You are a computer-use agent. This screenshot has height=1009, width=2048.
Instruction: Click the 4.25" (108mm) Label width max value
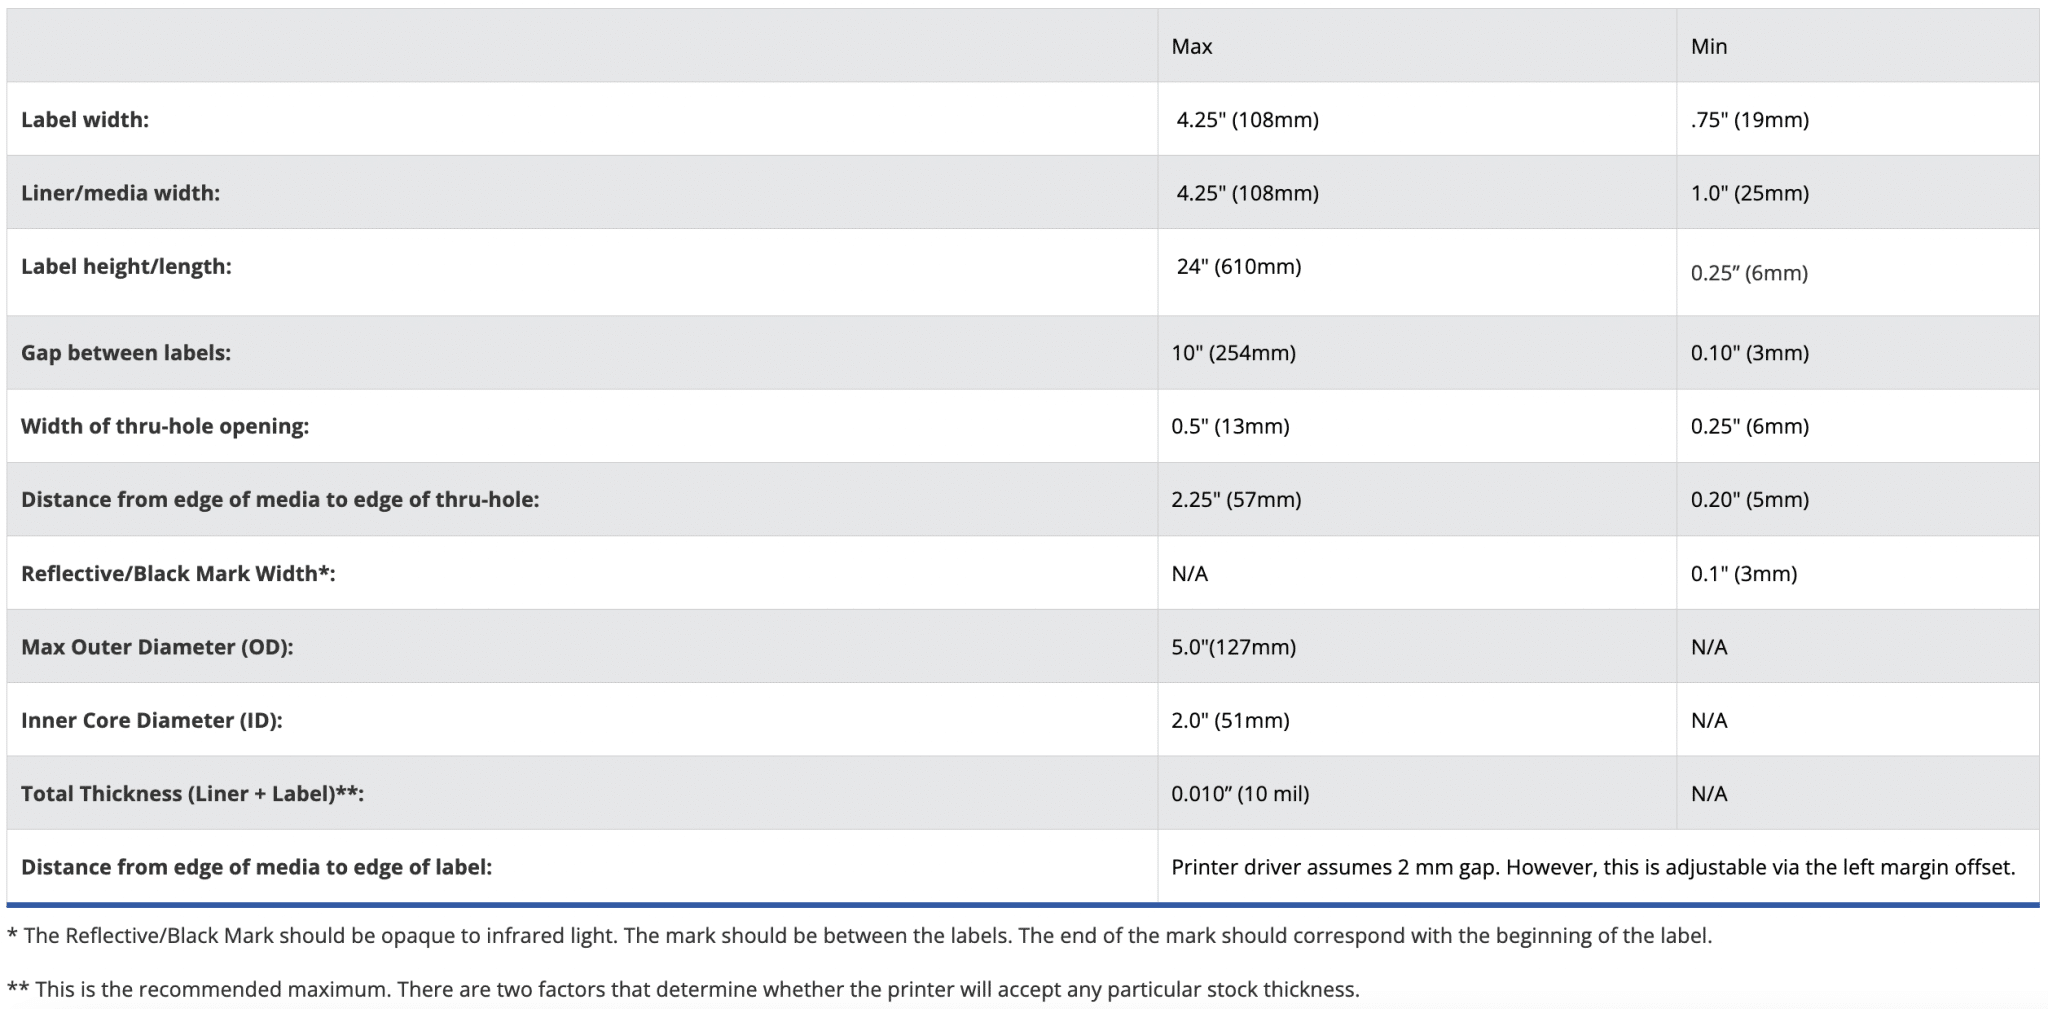1247,120
